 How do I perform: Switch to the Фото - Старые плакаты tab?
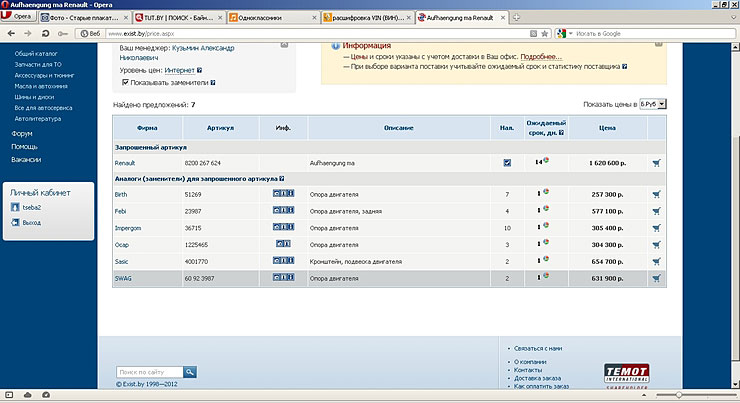pyautogui.click(x=84, y=17)
